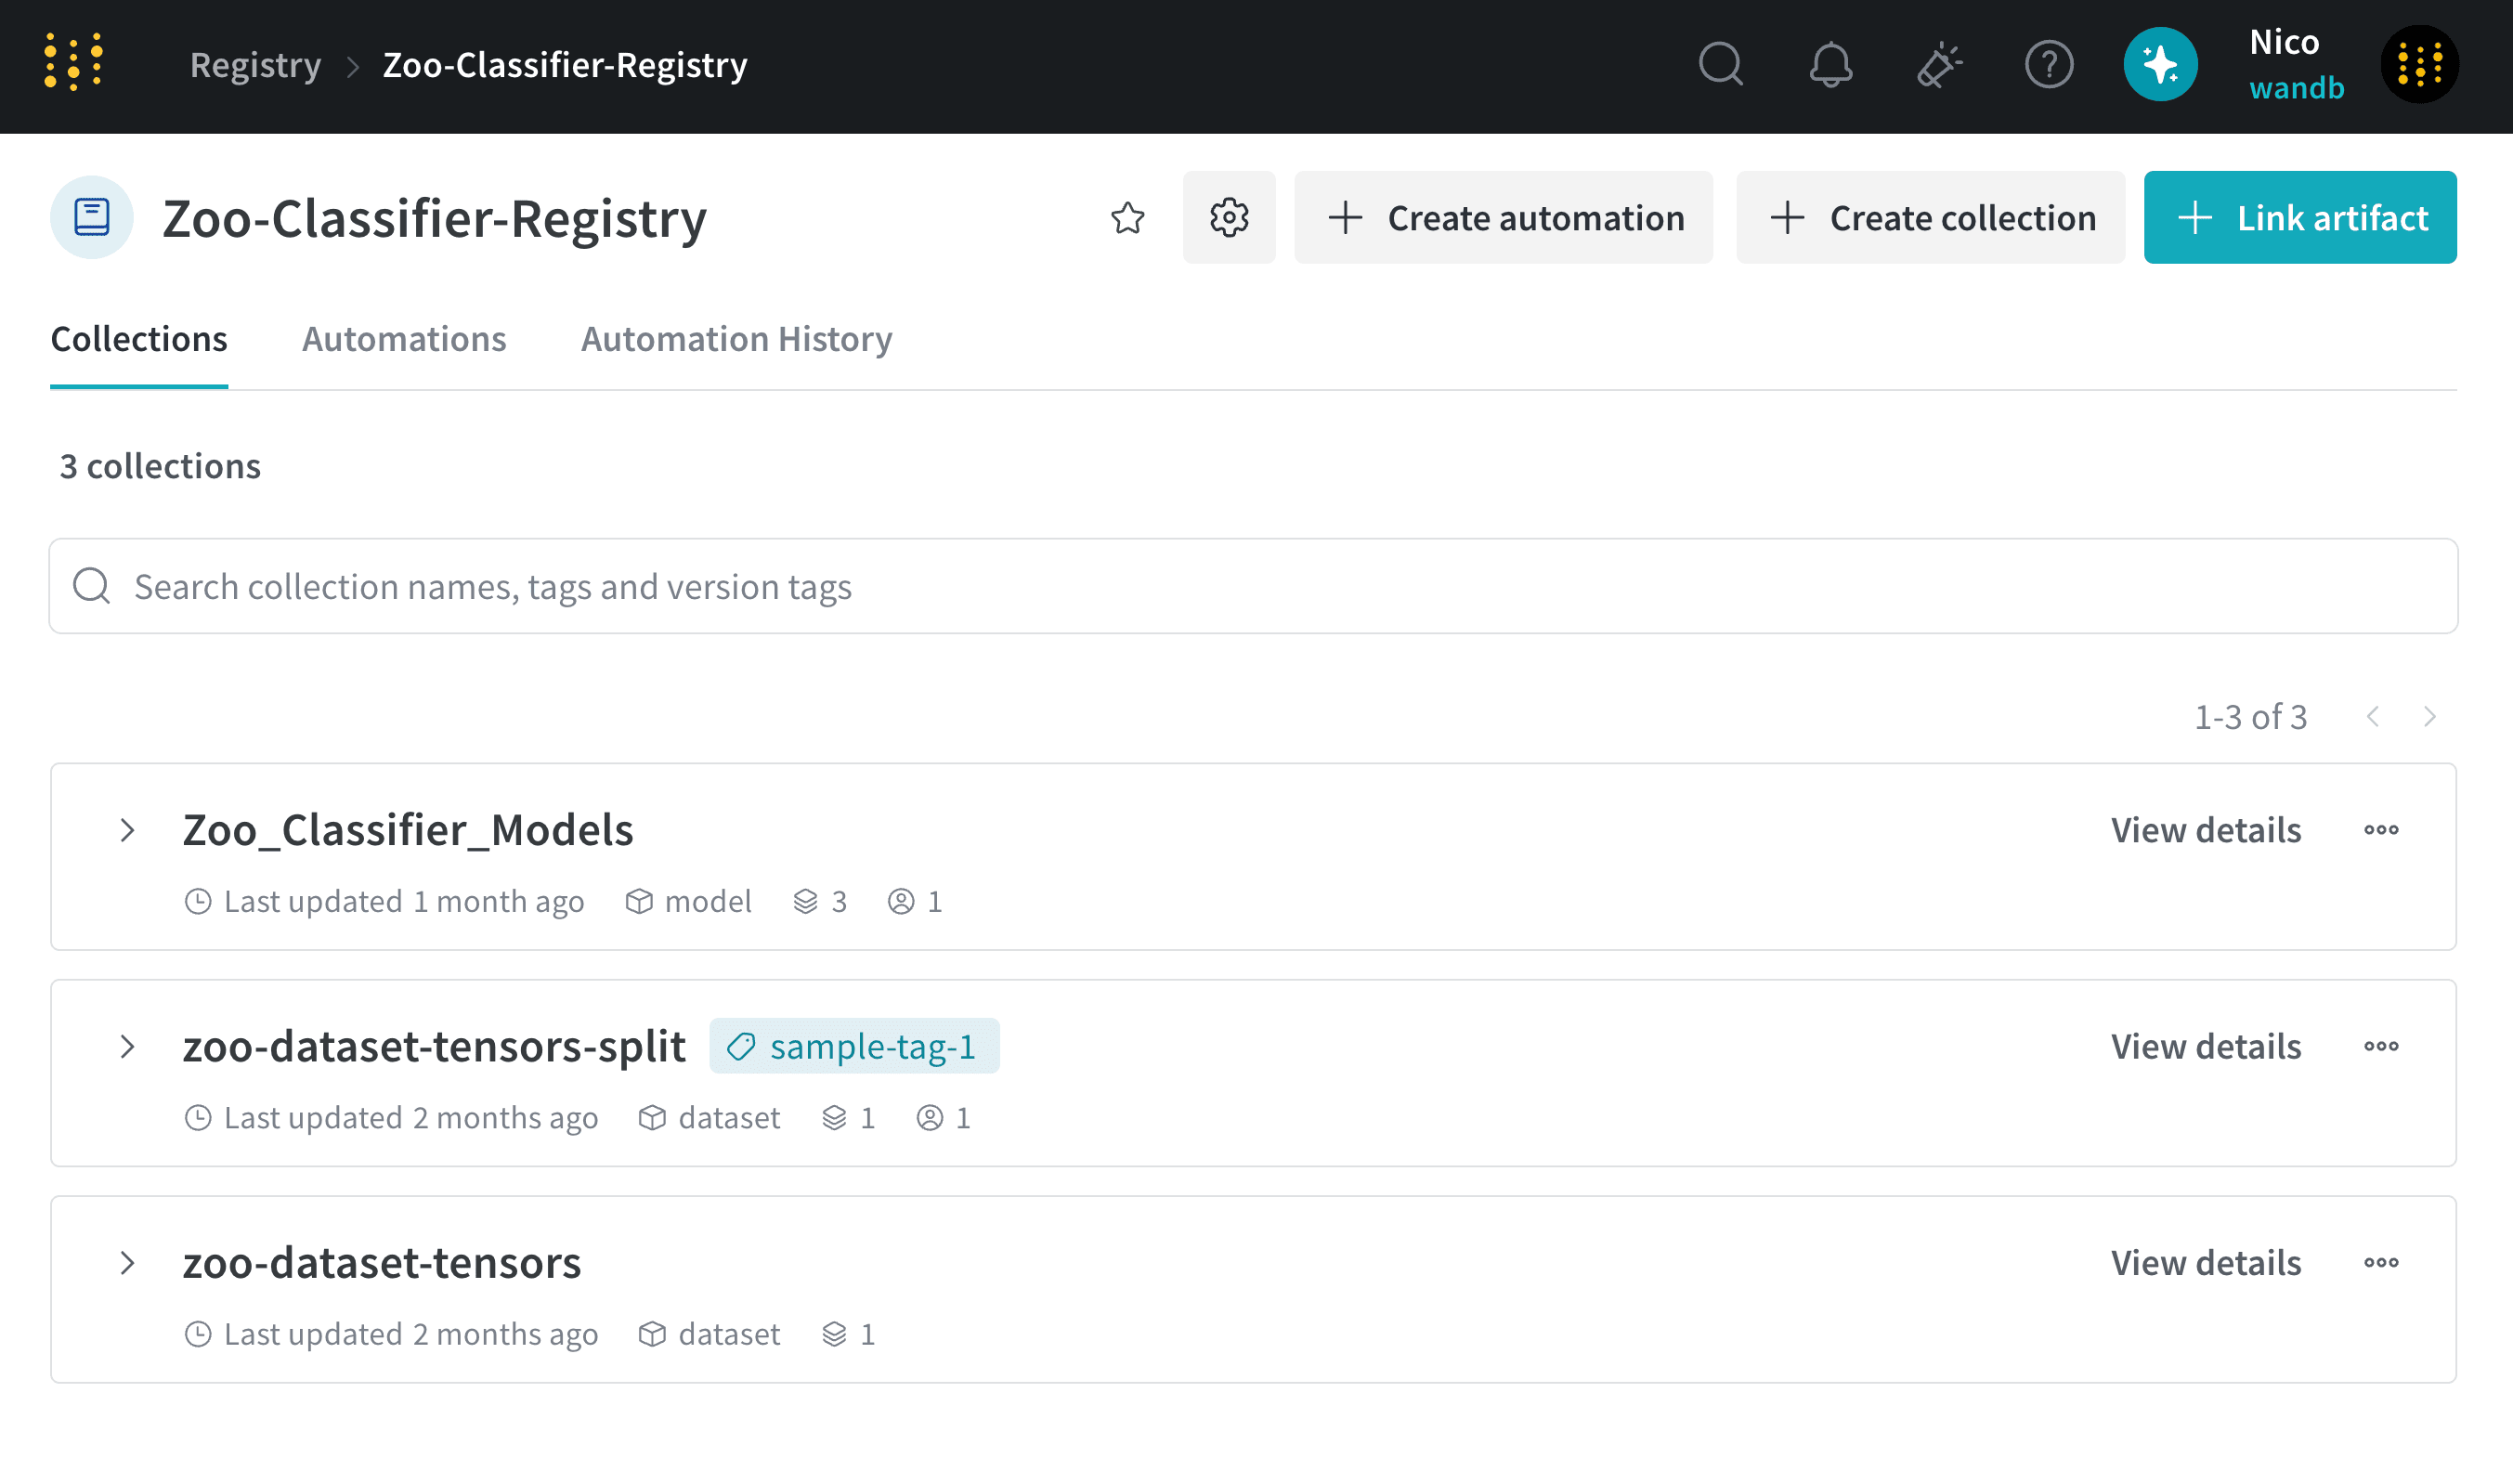Open more options for Zoo_Classifier_Models
This screenshot has height=1484, width=2513.
click(x=2381, y=830)
